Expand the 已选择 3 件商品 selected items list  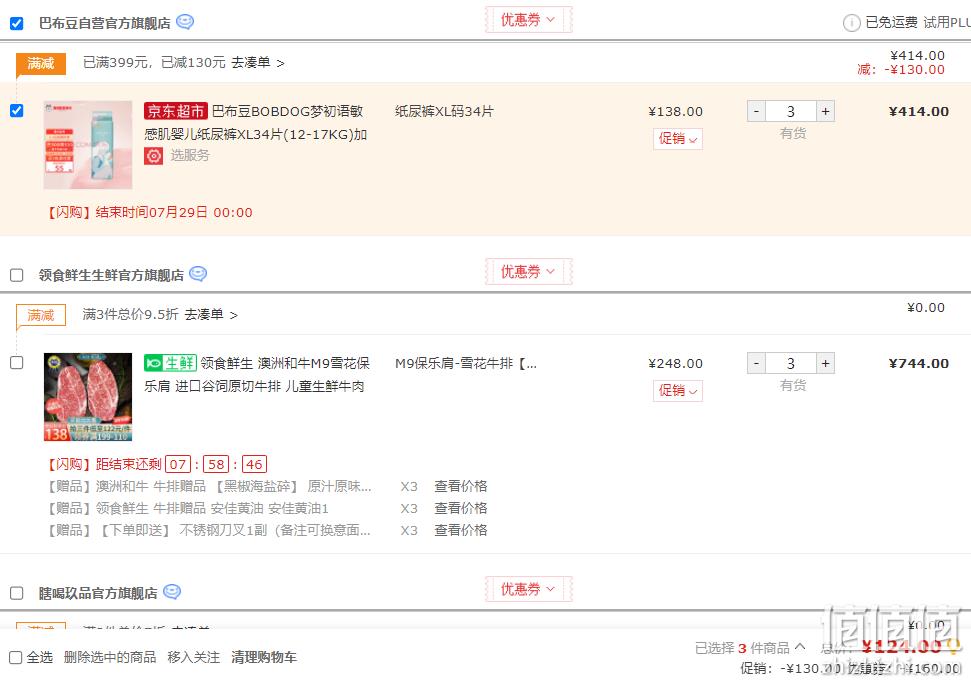[x=750, y=647]
